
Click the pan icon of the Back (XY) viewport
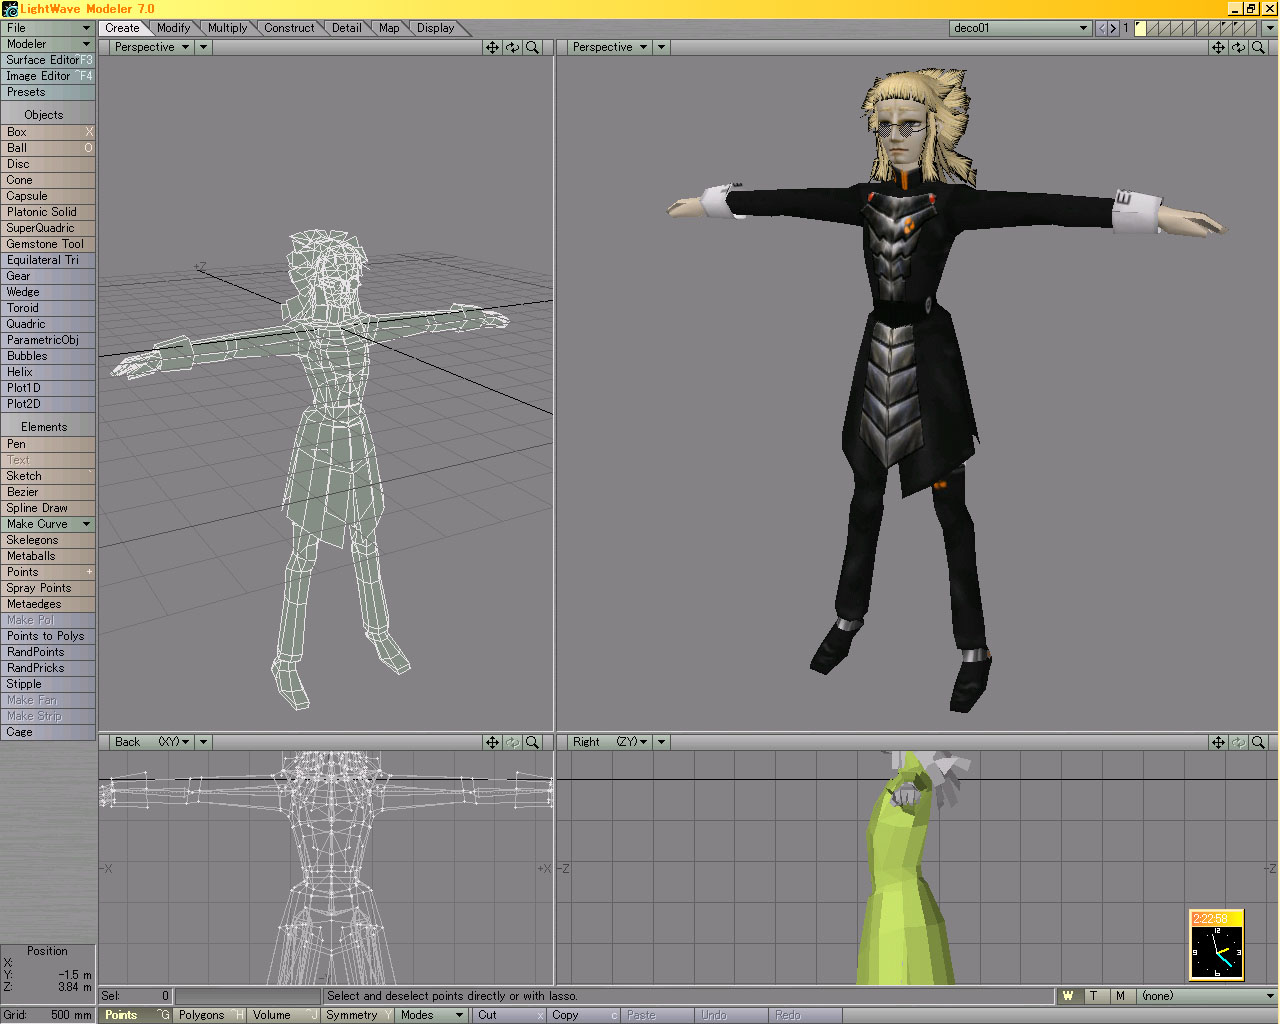click(x=492, y=742)
